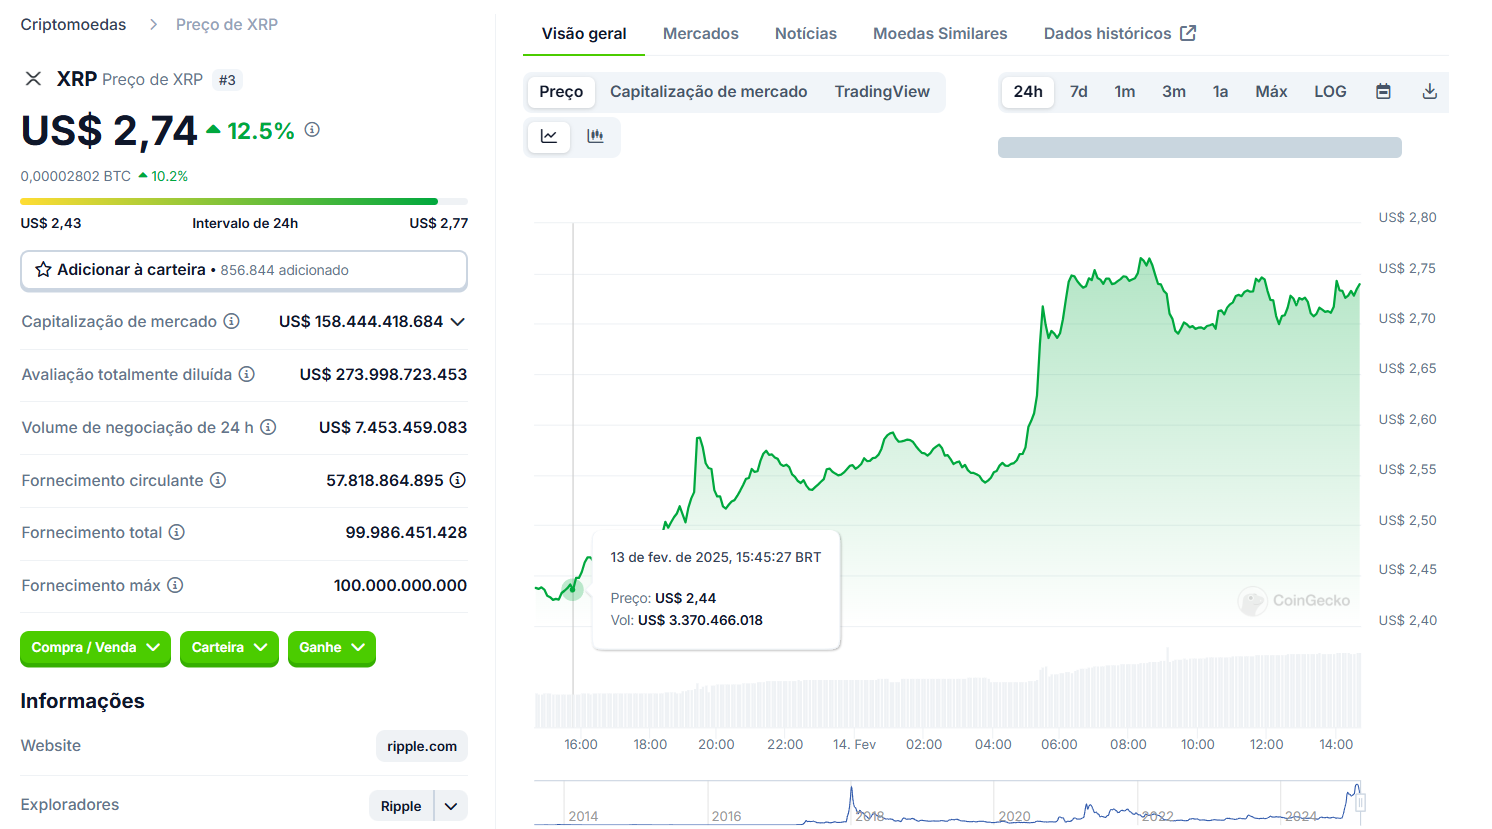Click the green data point marker on chart
Image resolution: width=1492 pixels, height=829 pixels.
point(572,589)
